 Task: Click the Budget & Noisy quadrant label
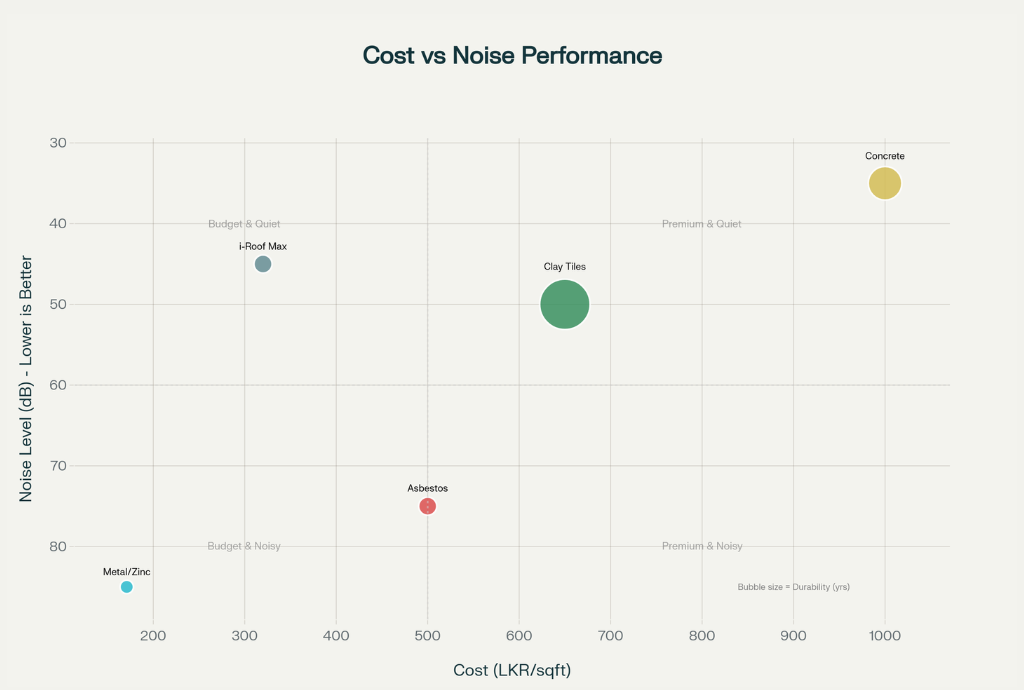(242, 546)
